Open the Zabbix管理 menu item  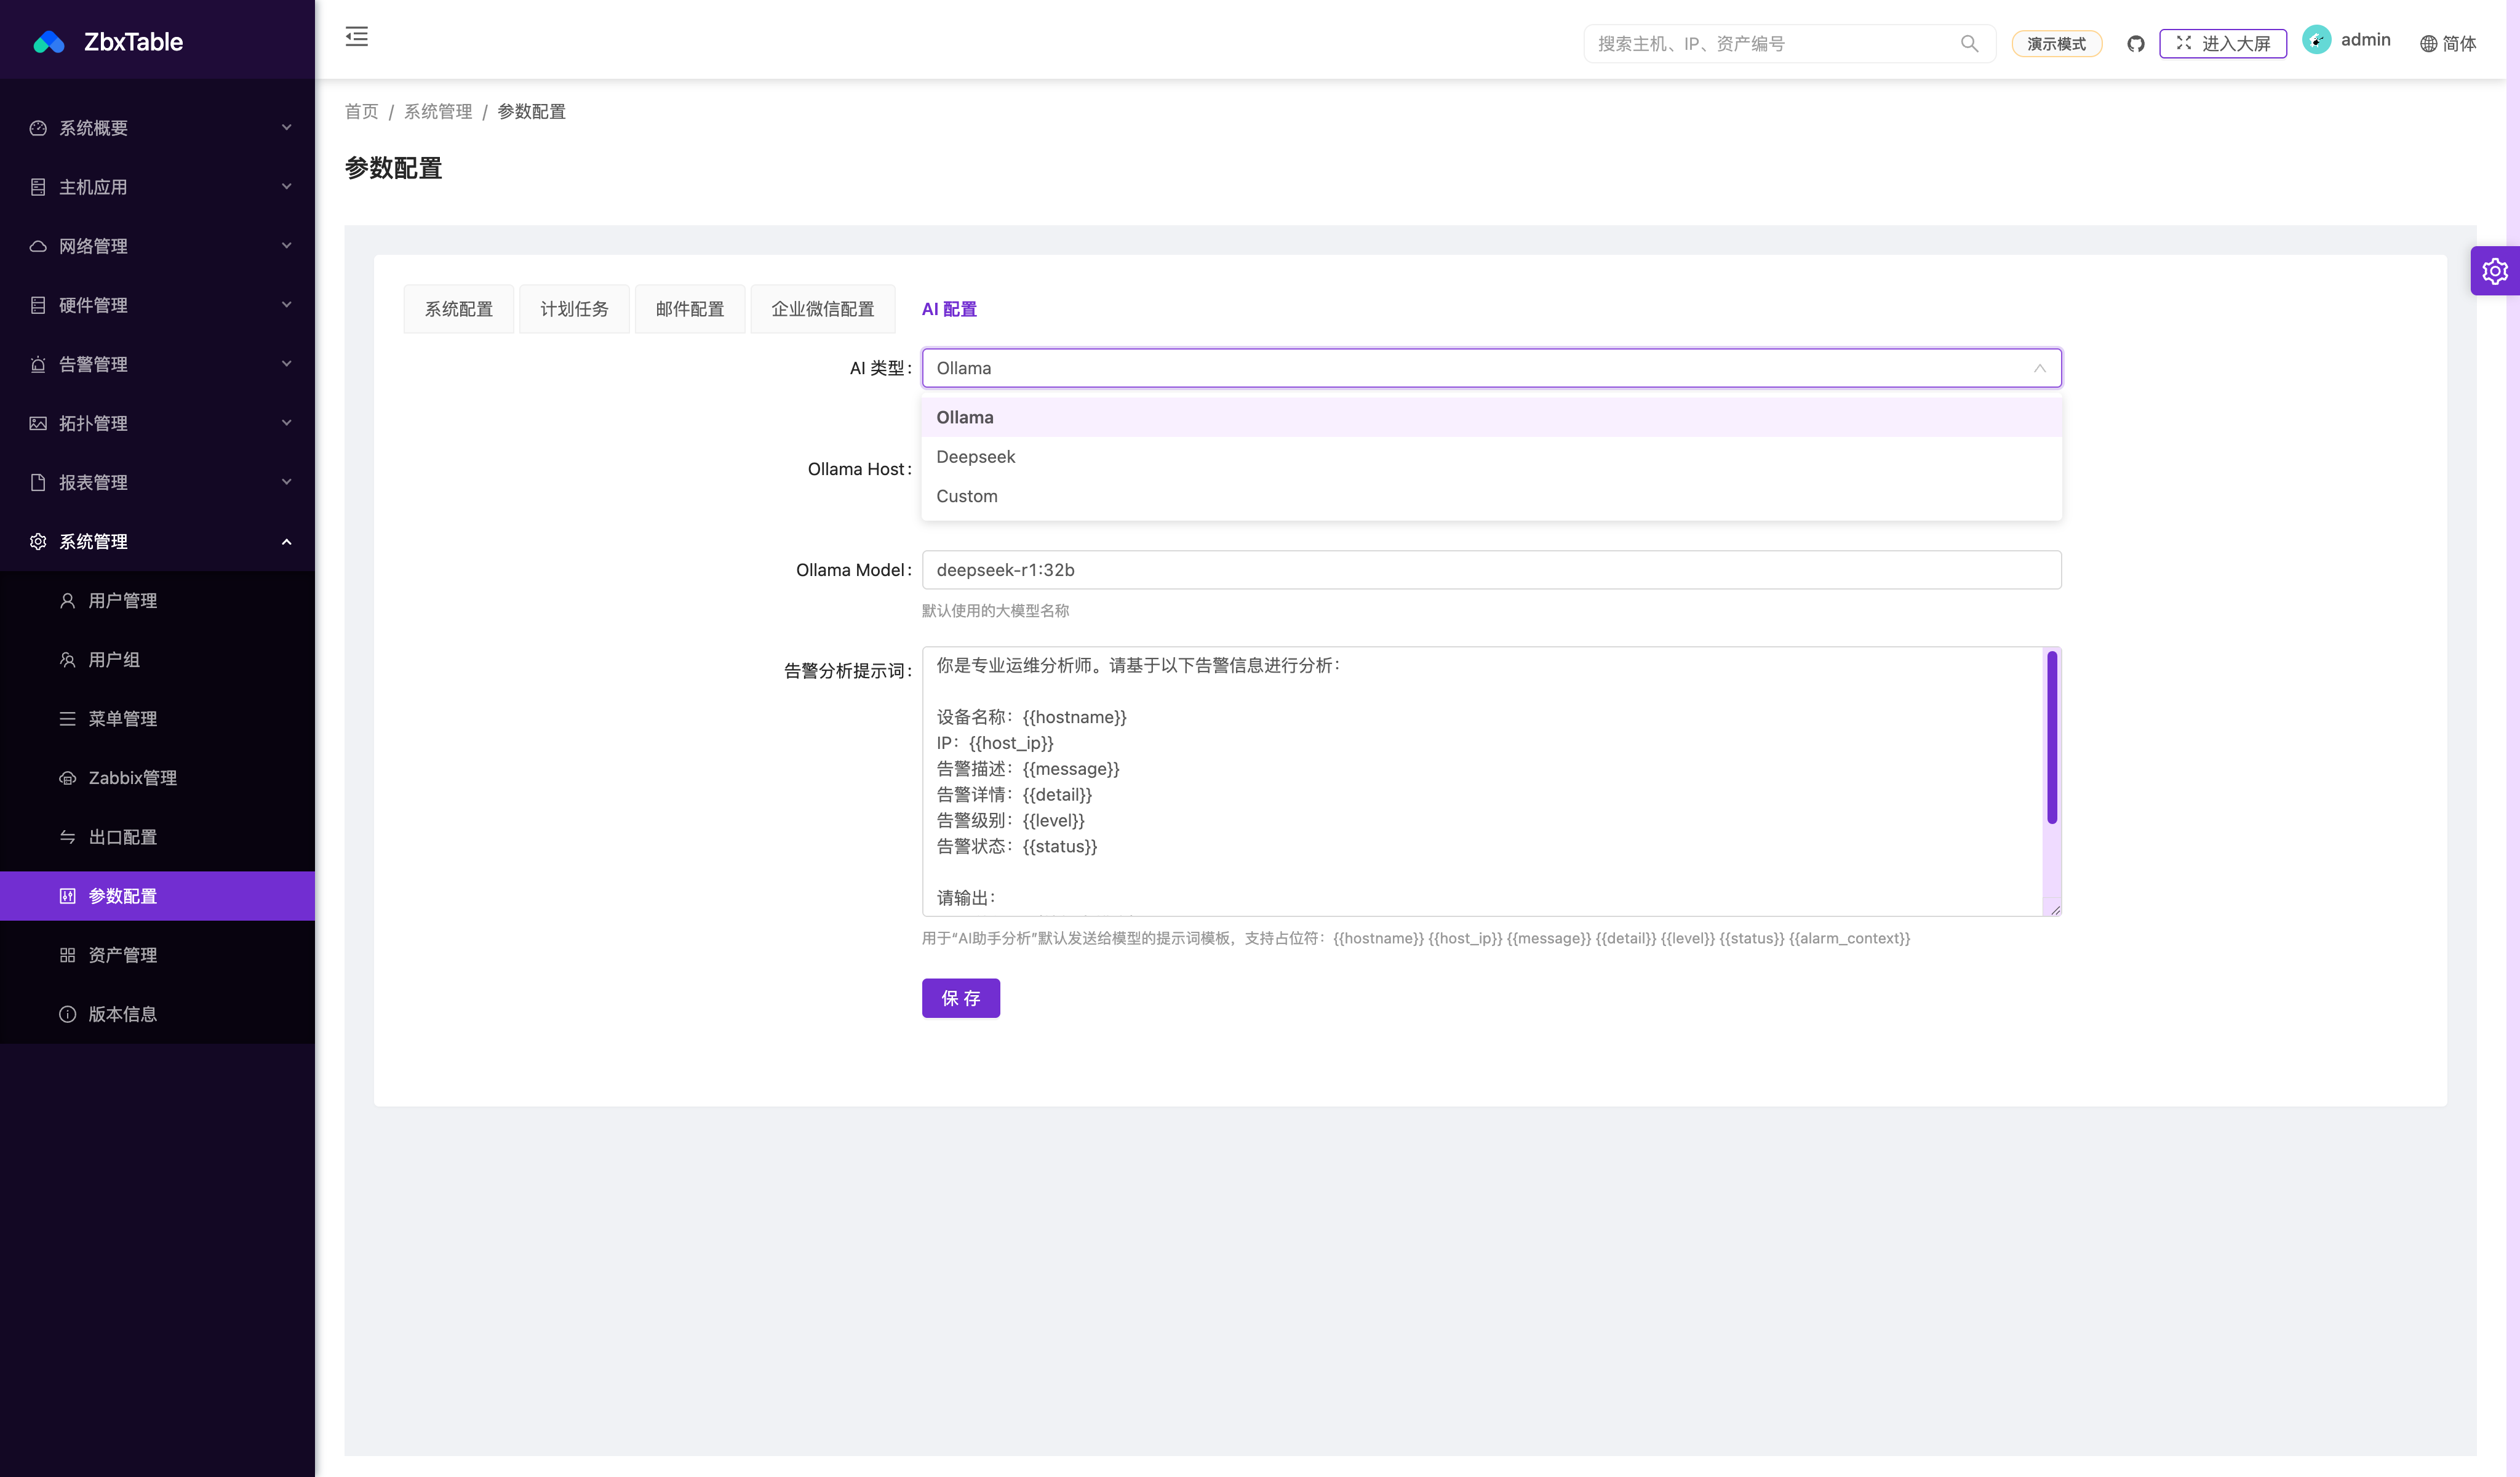coord(157,777)
